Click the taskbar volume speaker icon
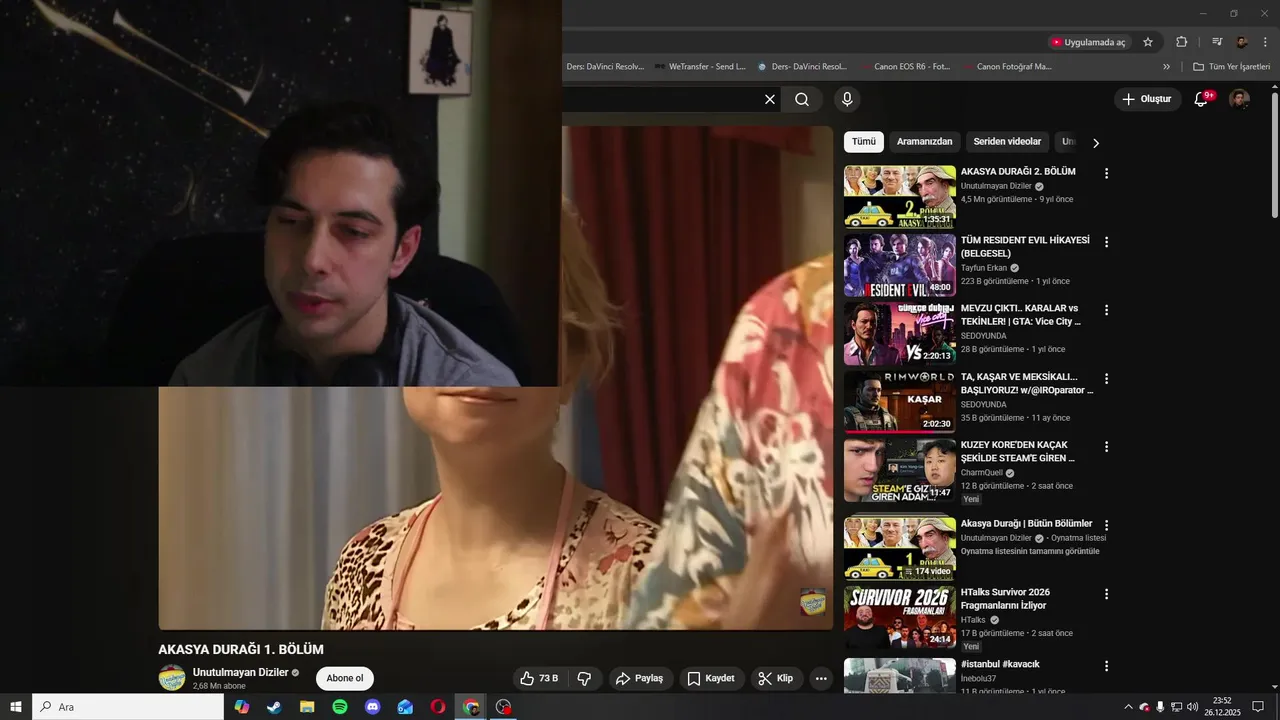 pos(1192,707)
